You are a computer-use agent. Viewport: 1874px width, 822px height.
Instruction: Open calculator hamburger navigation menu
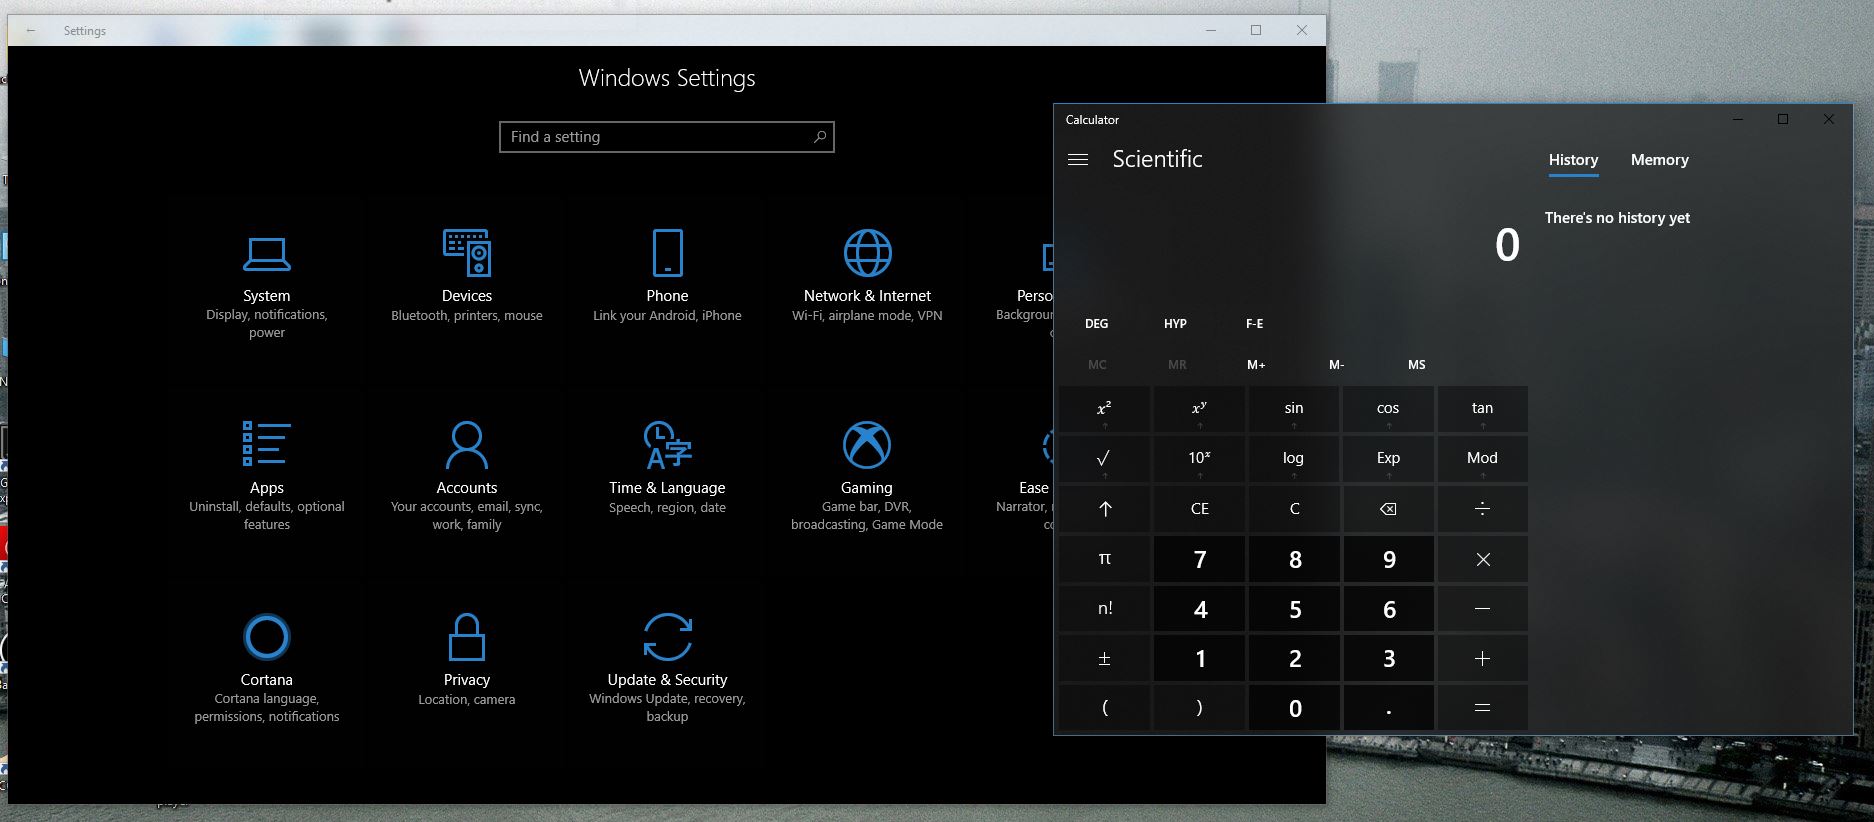point(1078,160)
